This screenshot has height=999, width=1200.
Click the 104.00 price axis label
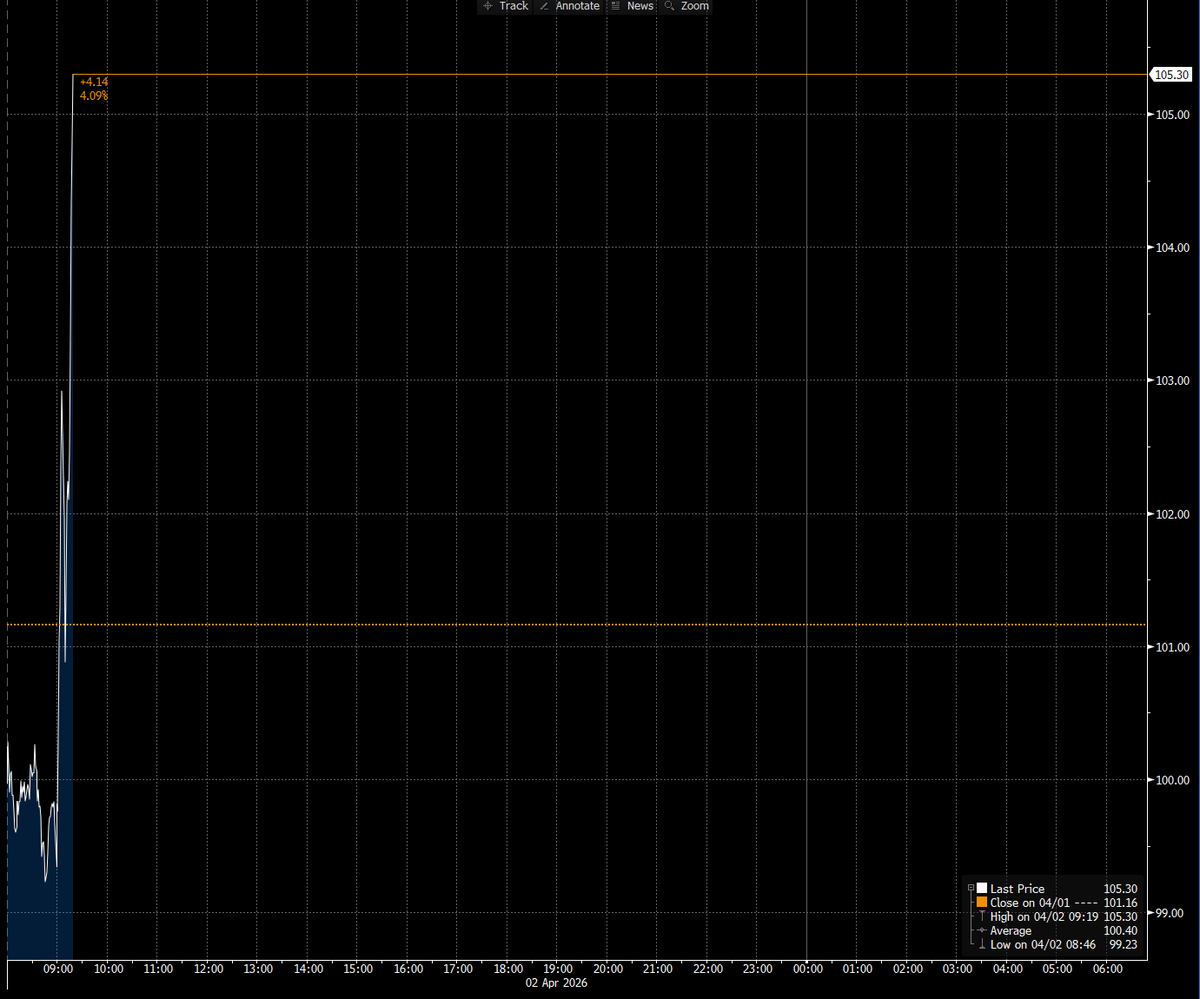pos(1173,247)
